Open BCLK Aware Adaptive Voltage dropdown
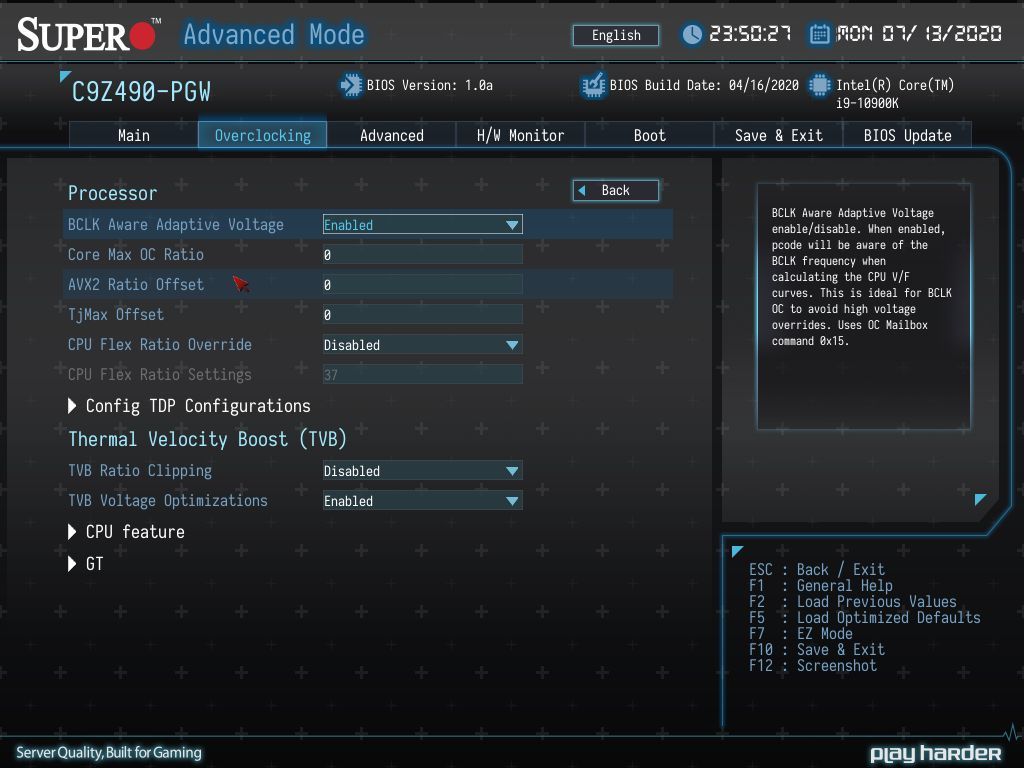This screenshot has height=768, width=1024. [423, 225]
